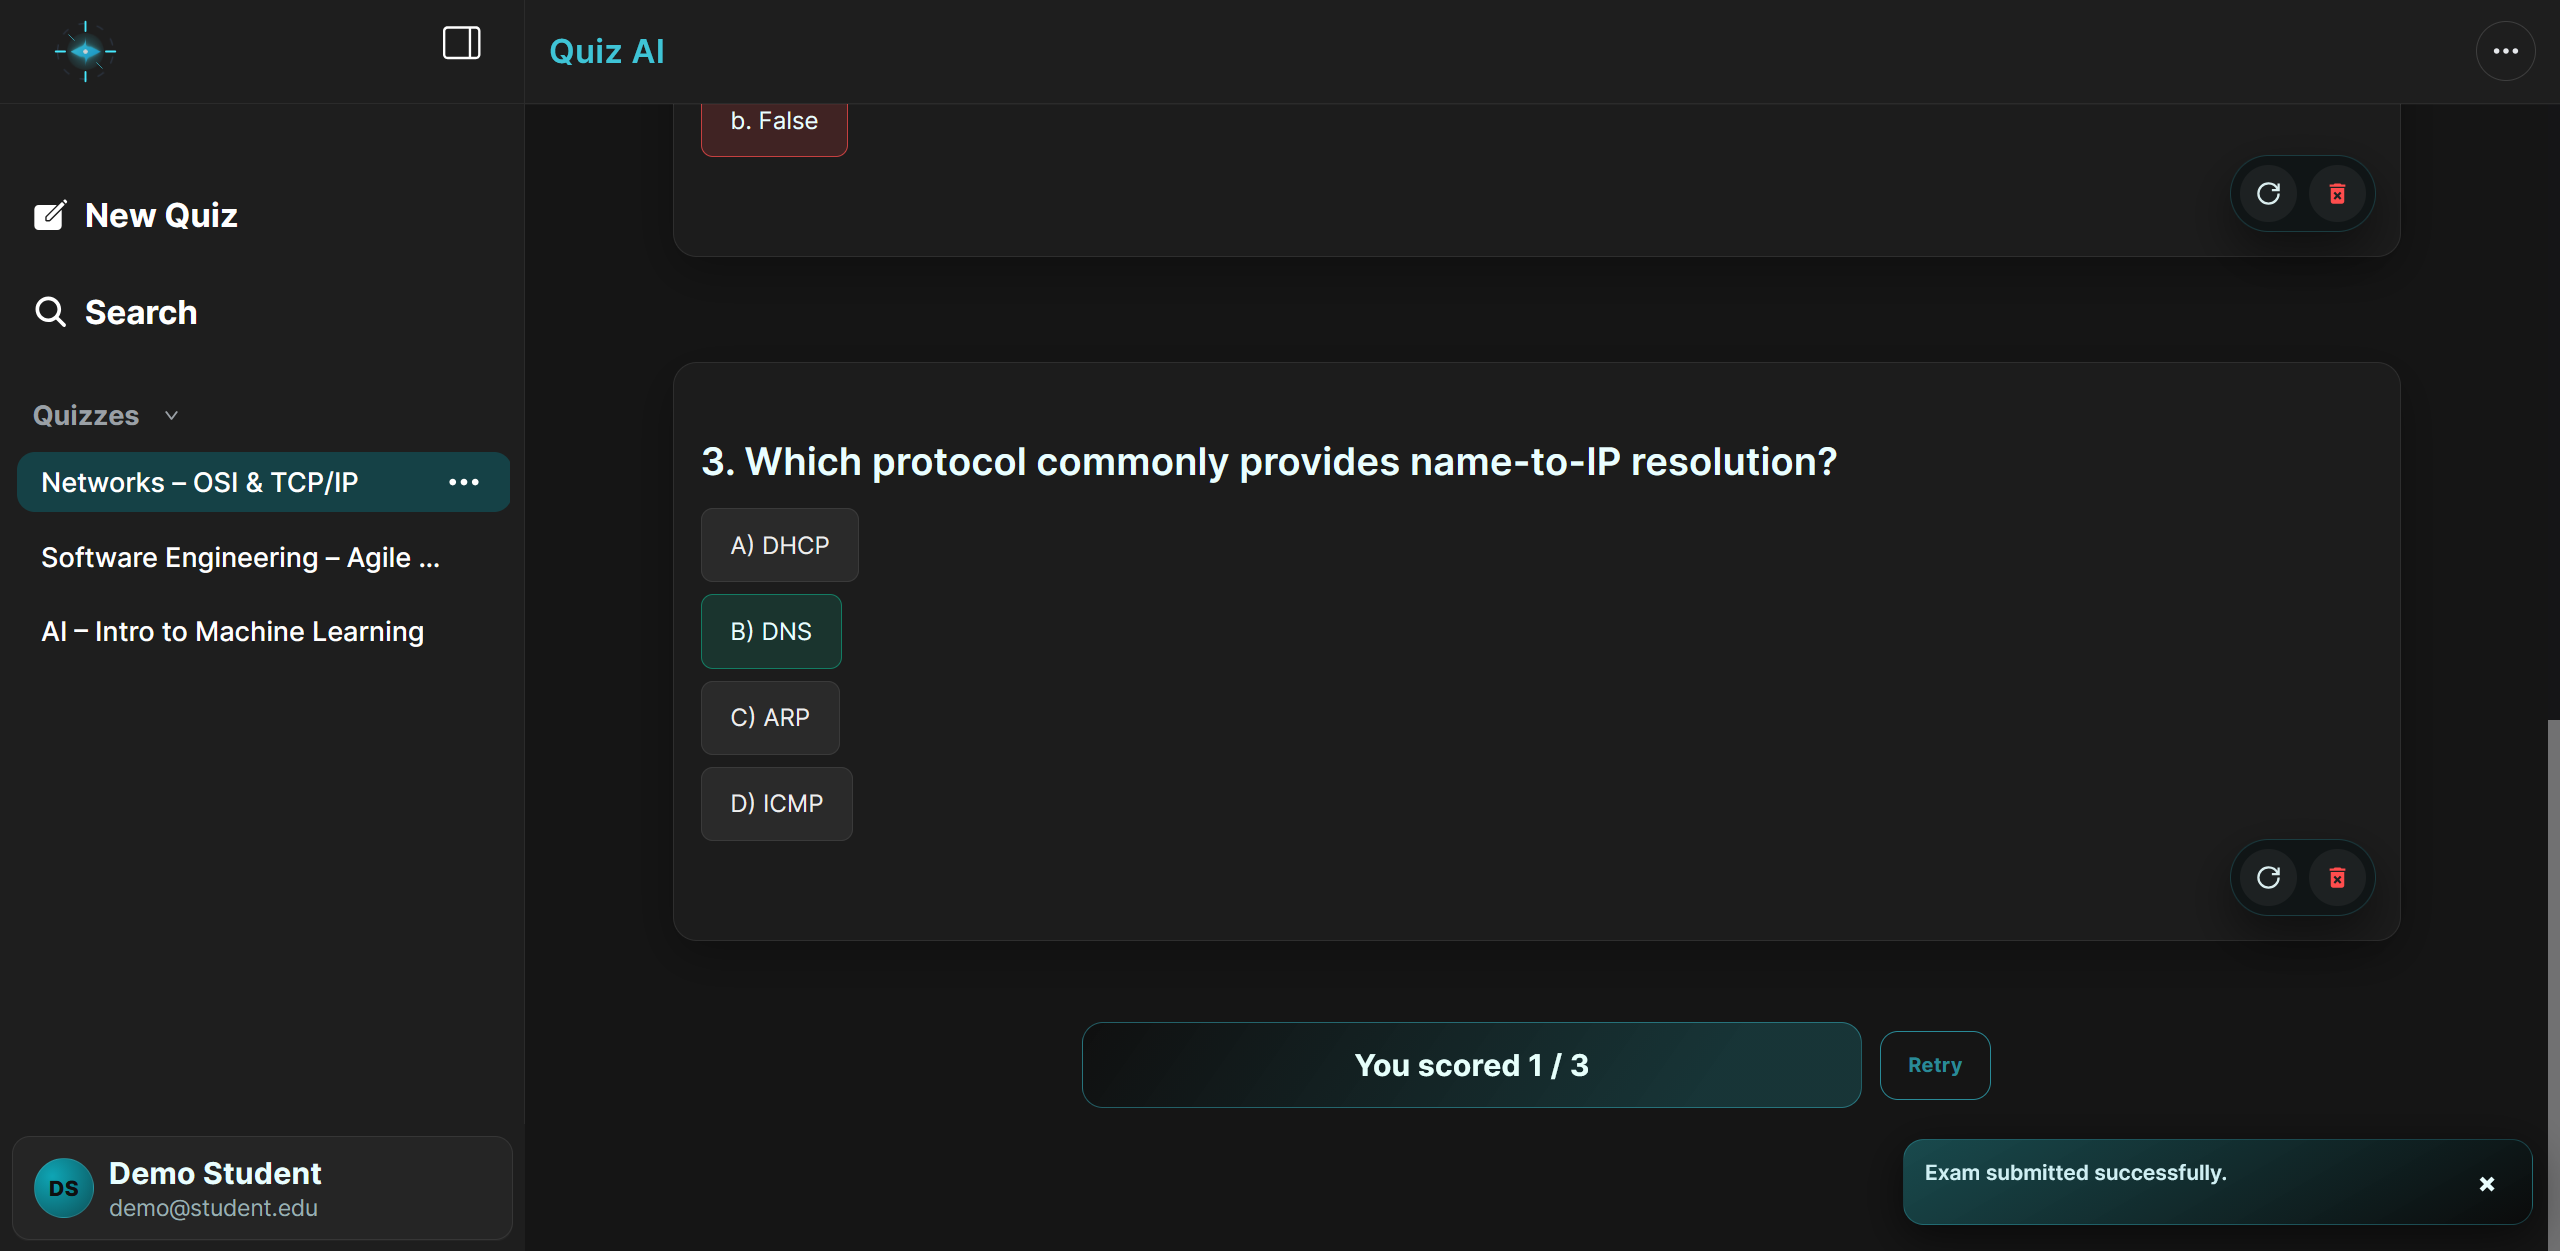
Task: Open the Networks – OSI & TCP/IP quiz
Action: point(199,481)
